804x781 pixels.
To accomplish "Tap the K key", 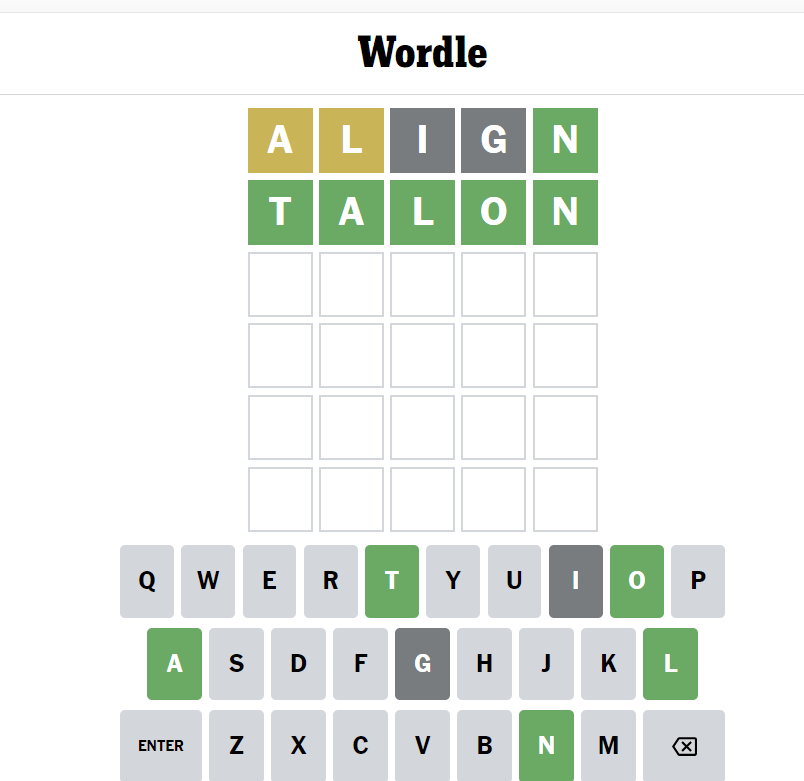I will coord(608,663).
